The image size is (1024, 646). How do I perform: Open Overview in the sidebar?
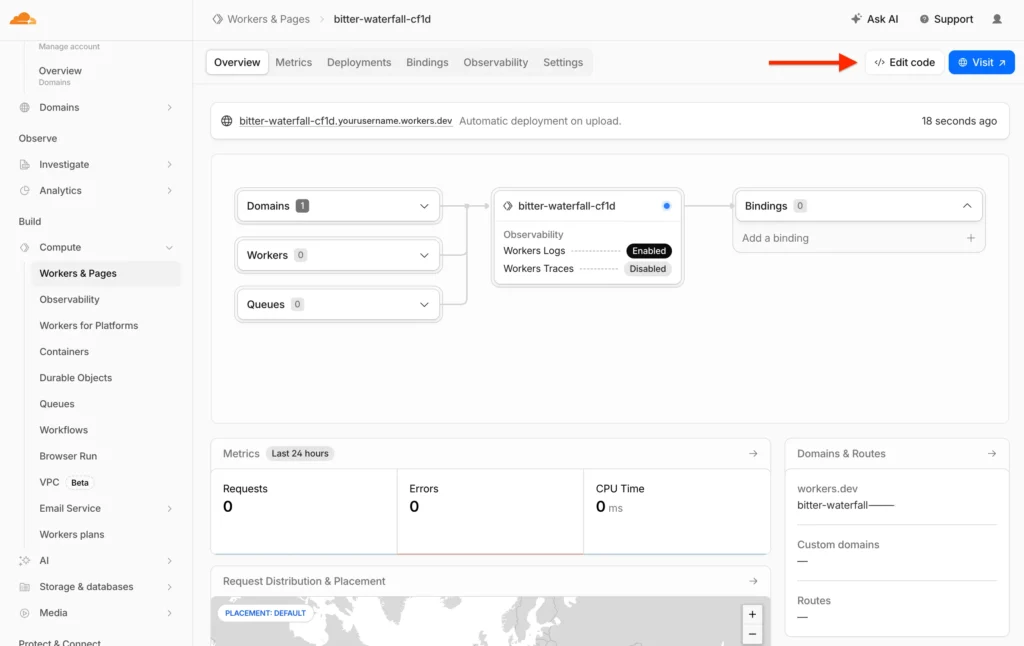point(60,71)
